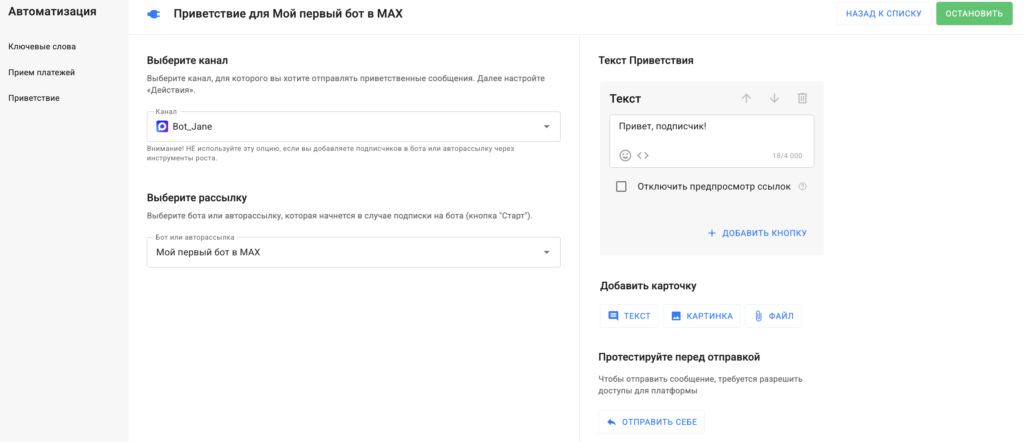Screen dimensions: 1024x442
Task: Click the Добавить кнопку link
Action: pyautogui.click(x=756, y=233)
